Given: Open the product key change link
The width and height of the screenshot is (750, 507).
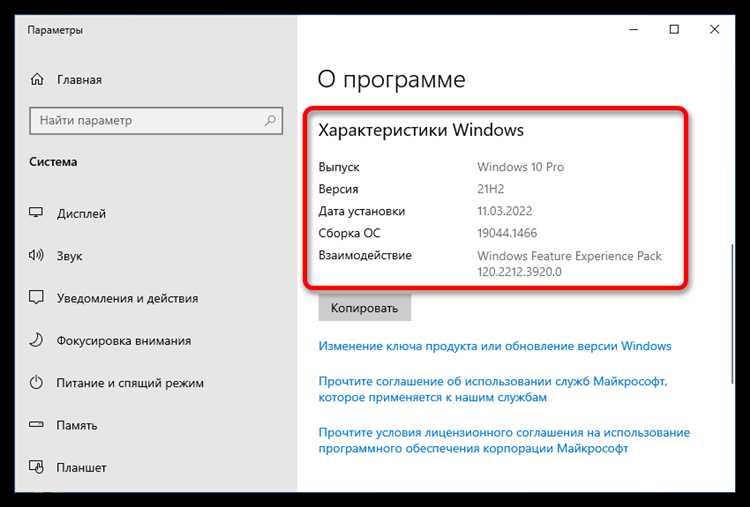Looking at the screenshot, I should point(495,346).
